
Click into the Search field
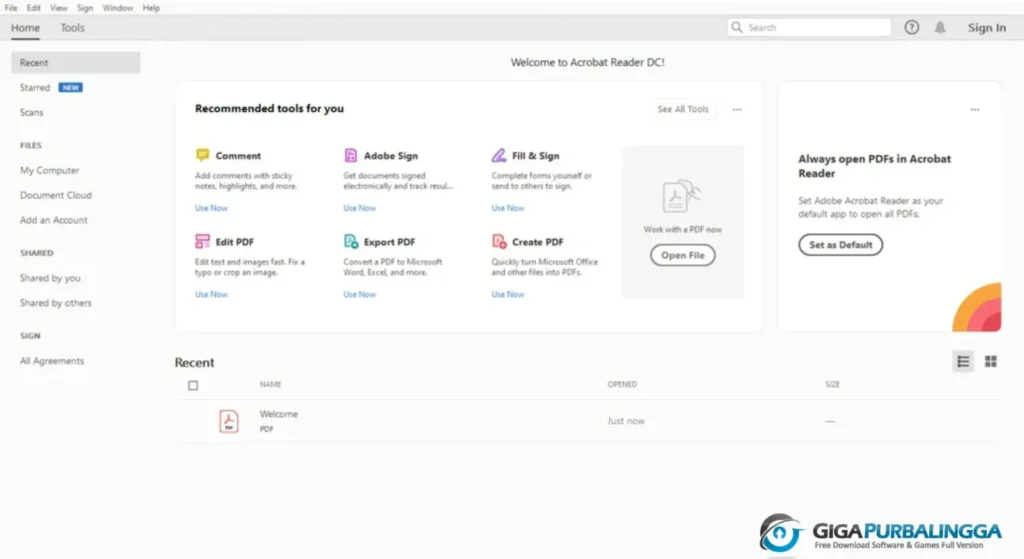pos(809,27)
